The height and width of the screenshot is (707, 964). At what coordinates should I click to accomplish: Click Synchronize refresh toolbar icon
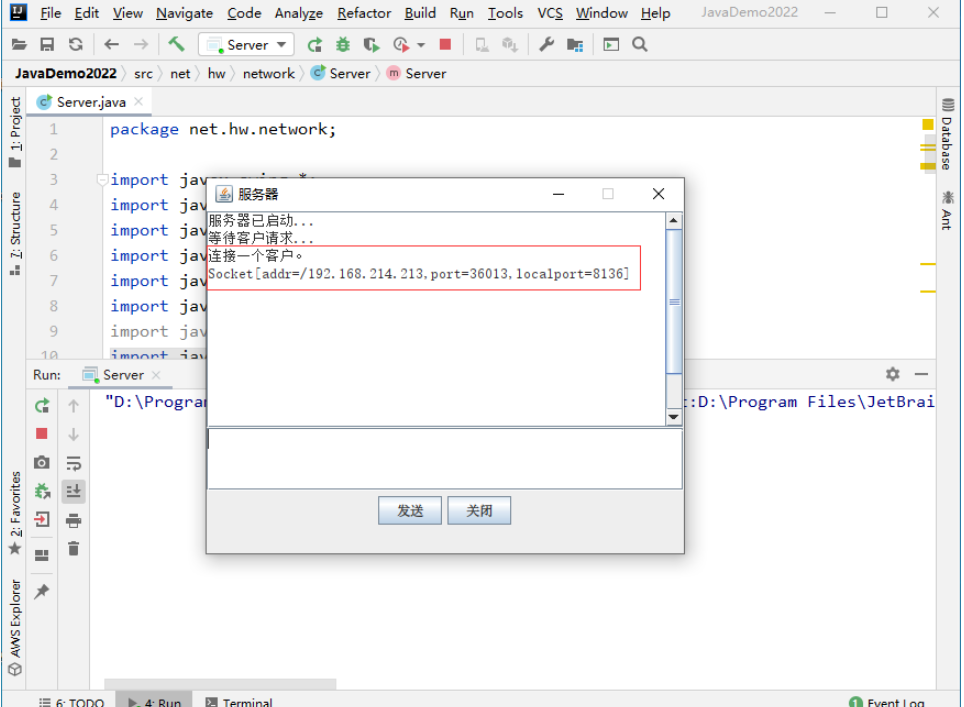click(76, 44)
